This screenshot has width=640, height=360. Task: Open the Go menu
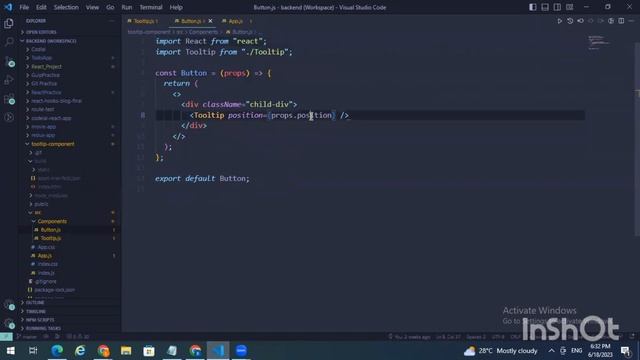point(110,7)
